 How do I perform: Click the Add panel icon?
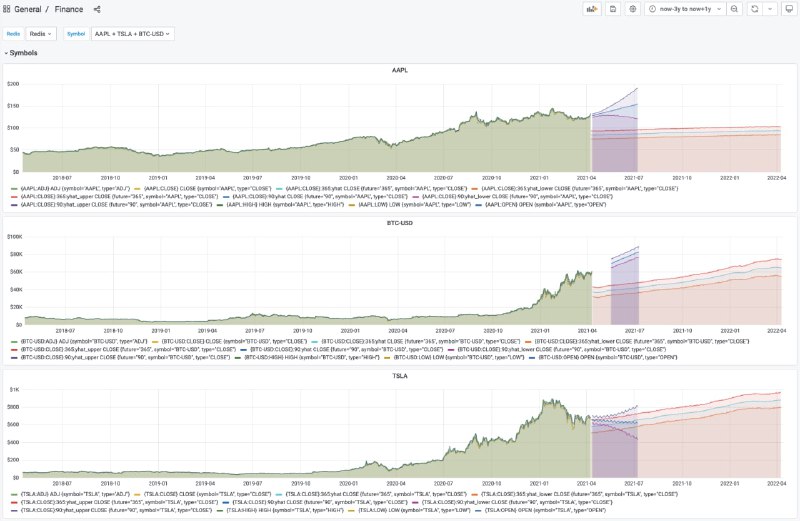pyautogui.click(x=592, y=9)
